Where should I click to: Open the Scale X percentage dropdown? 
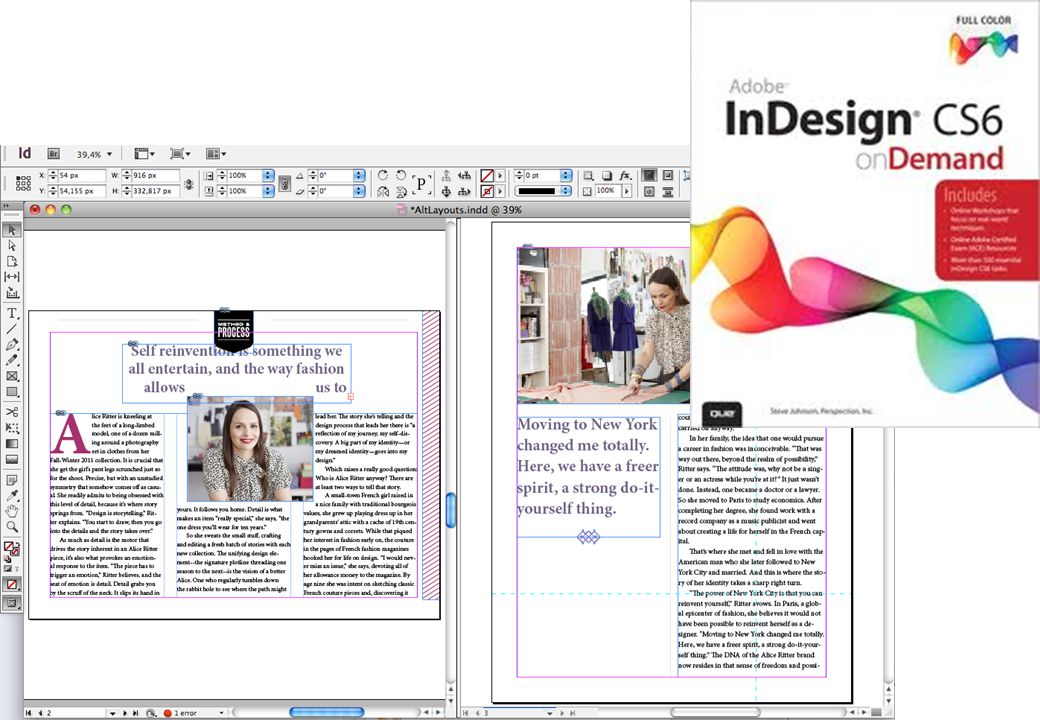(268, 176)
